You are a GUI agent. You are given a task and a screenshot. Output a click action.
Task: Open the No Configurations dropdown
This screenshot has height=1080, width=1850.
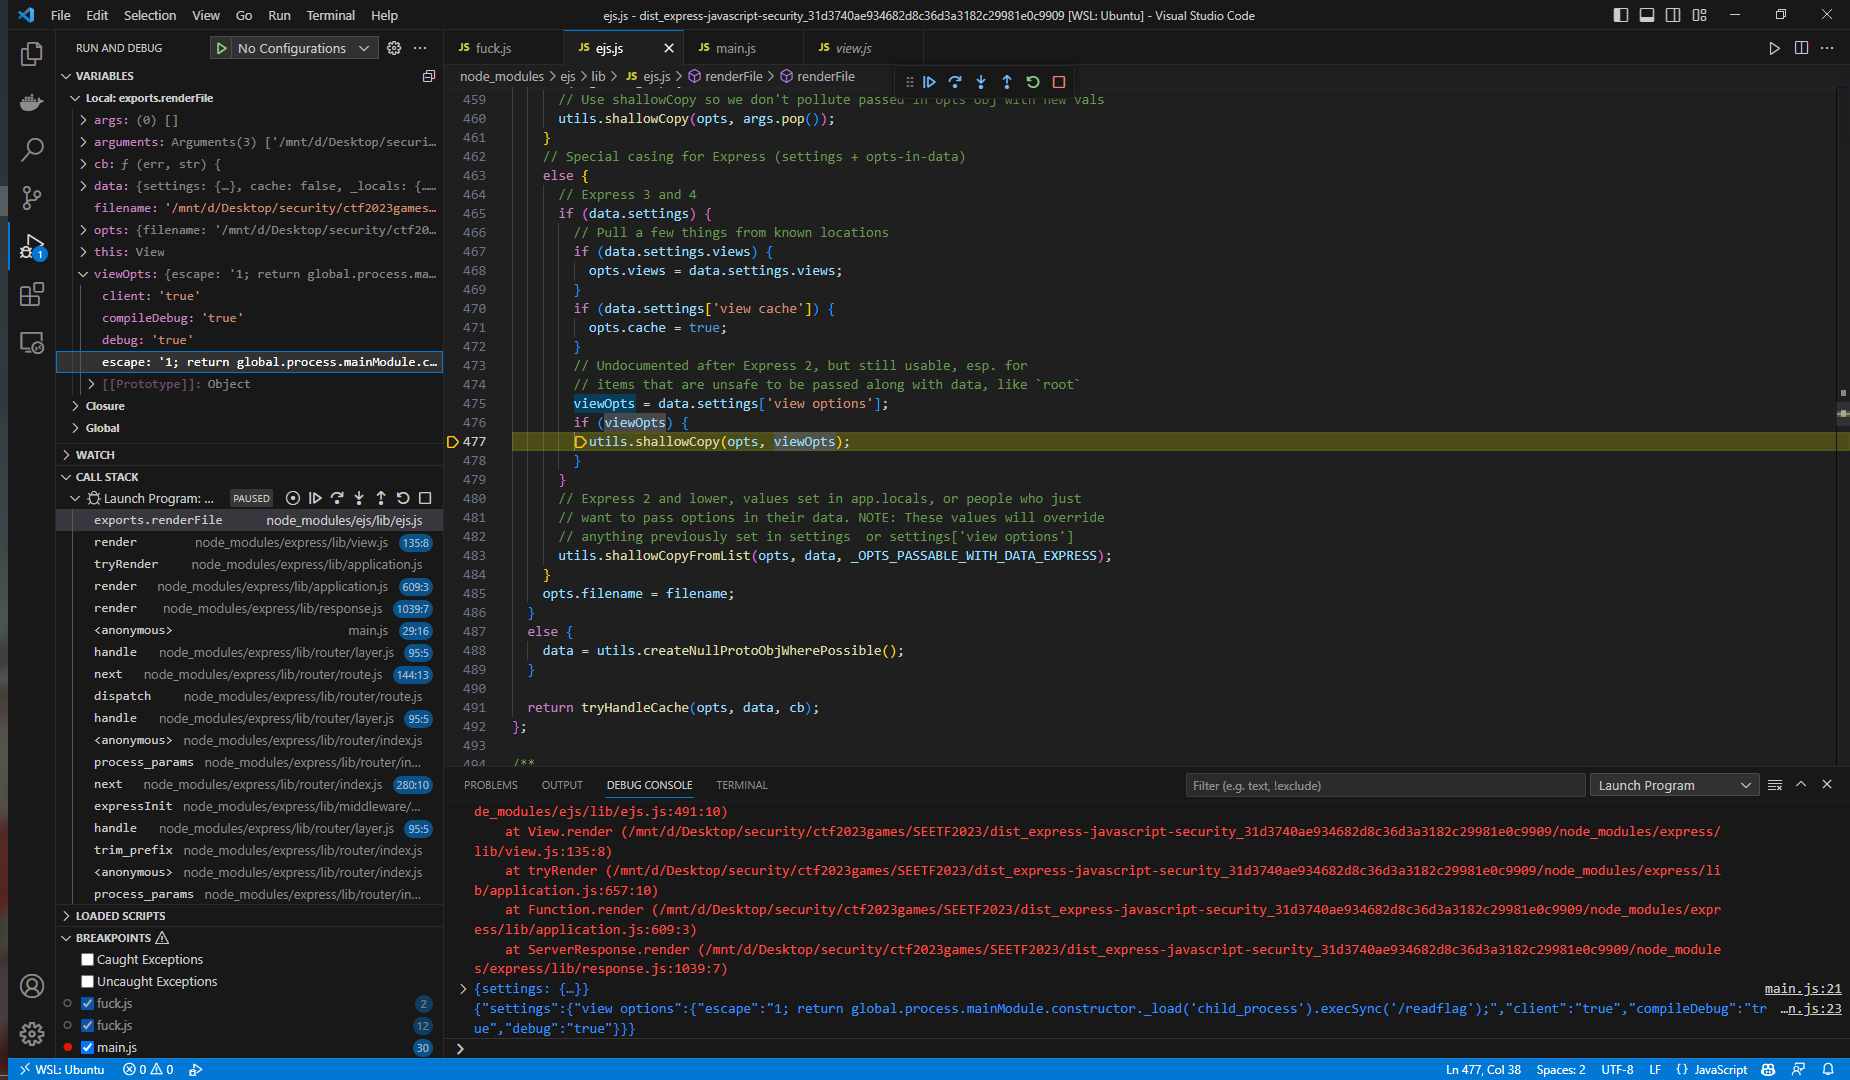click(304, 48)
